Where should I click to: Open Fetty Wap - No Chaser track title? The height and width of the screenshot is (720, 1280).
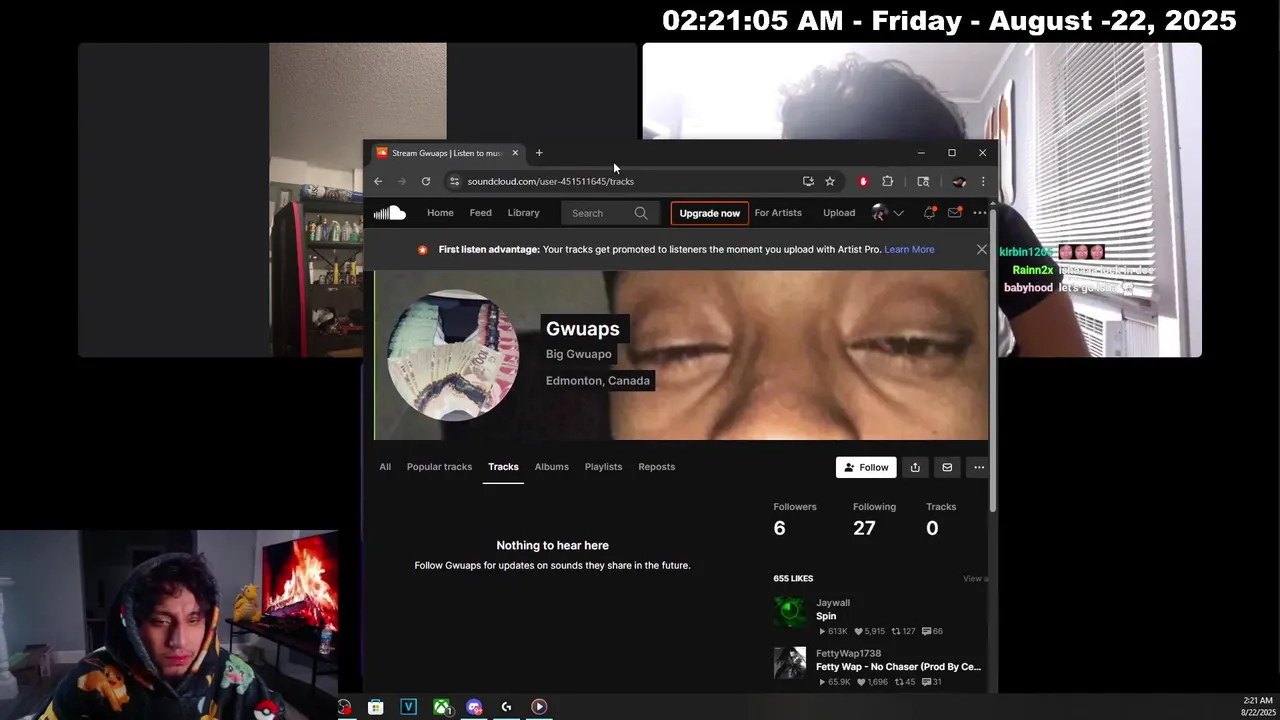coord(898,667)
